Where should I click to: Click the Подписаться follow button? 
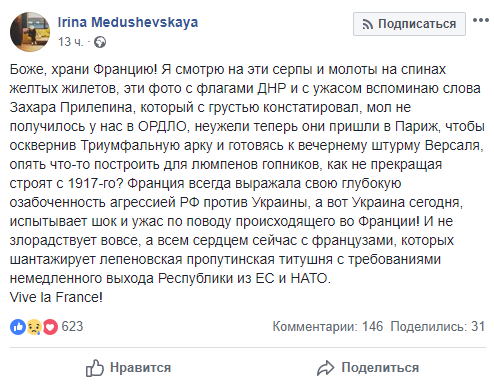point(409,24)
